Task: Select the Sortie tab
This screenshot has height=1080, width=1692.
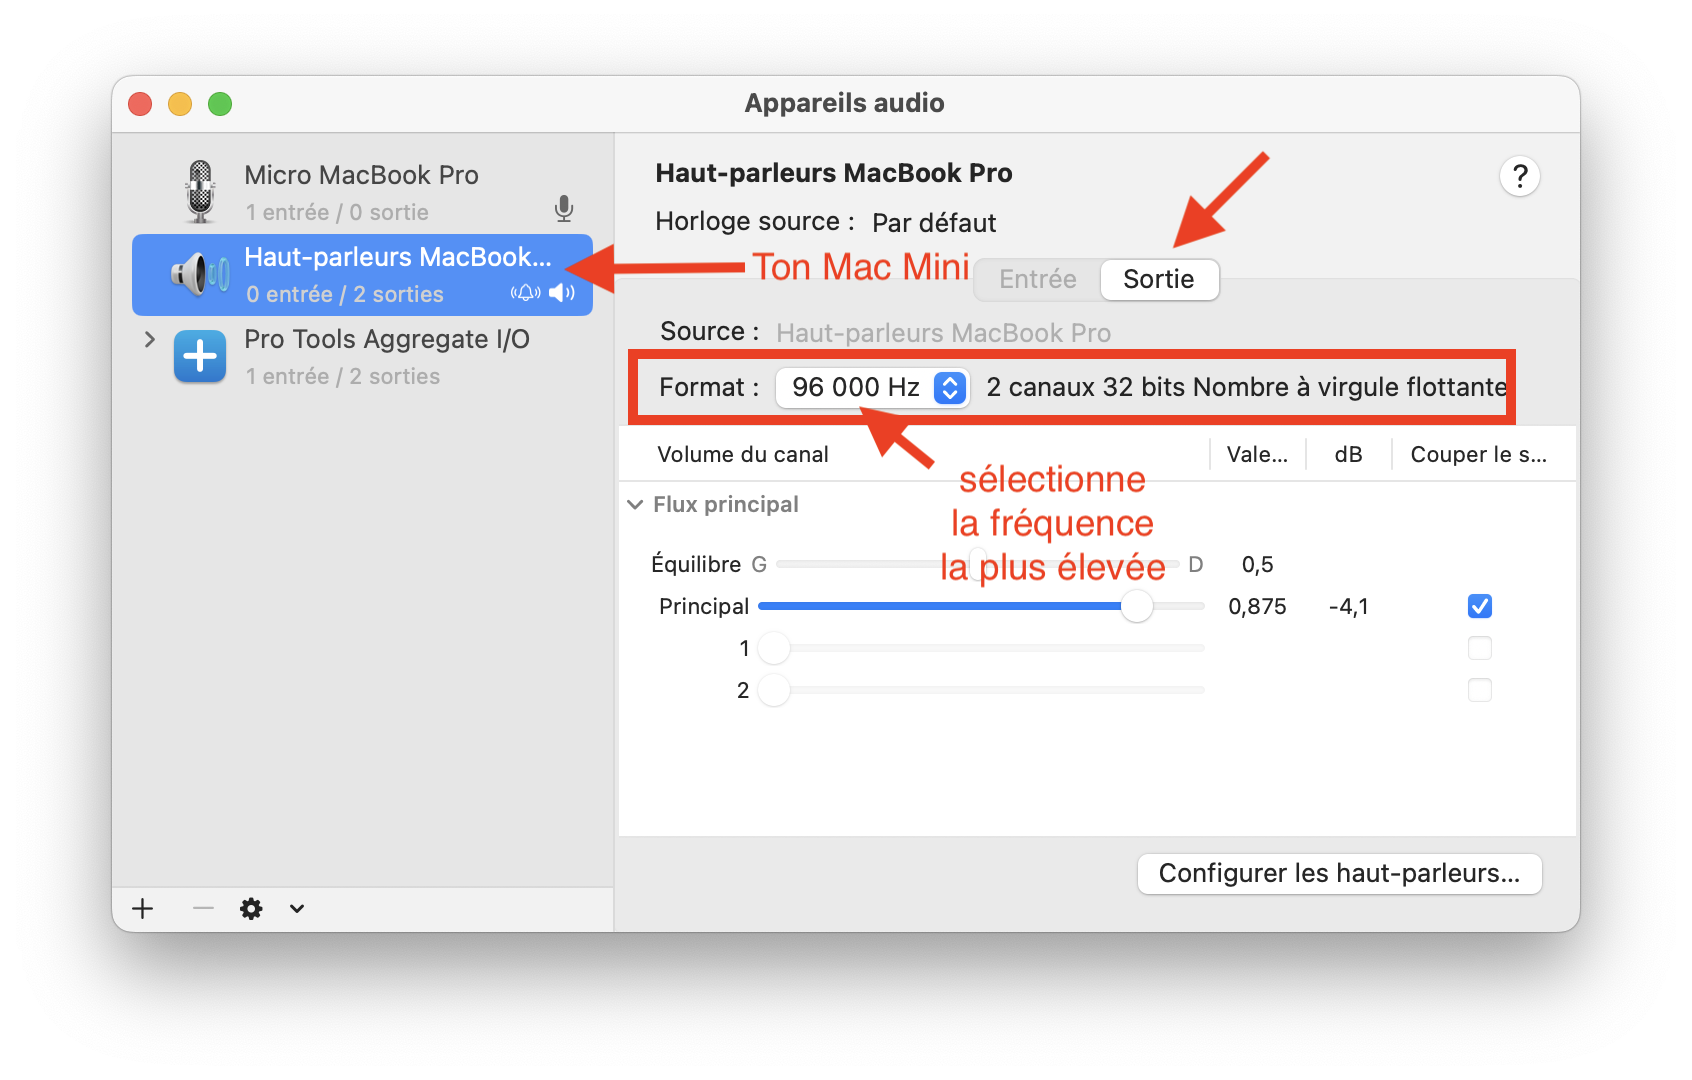Action: click(x=1158, y=279)
